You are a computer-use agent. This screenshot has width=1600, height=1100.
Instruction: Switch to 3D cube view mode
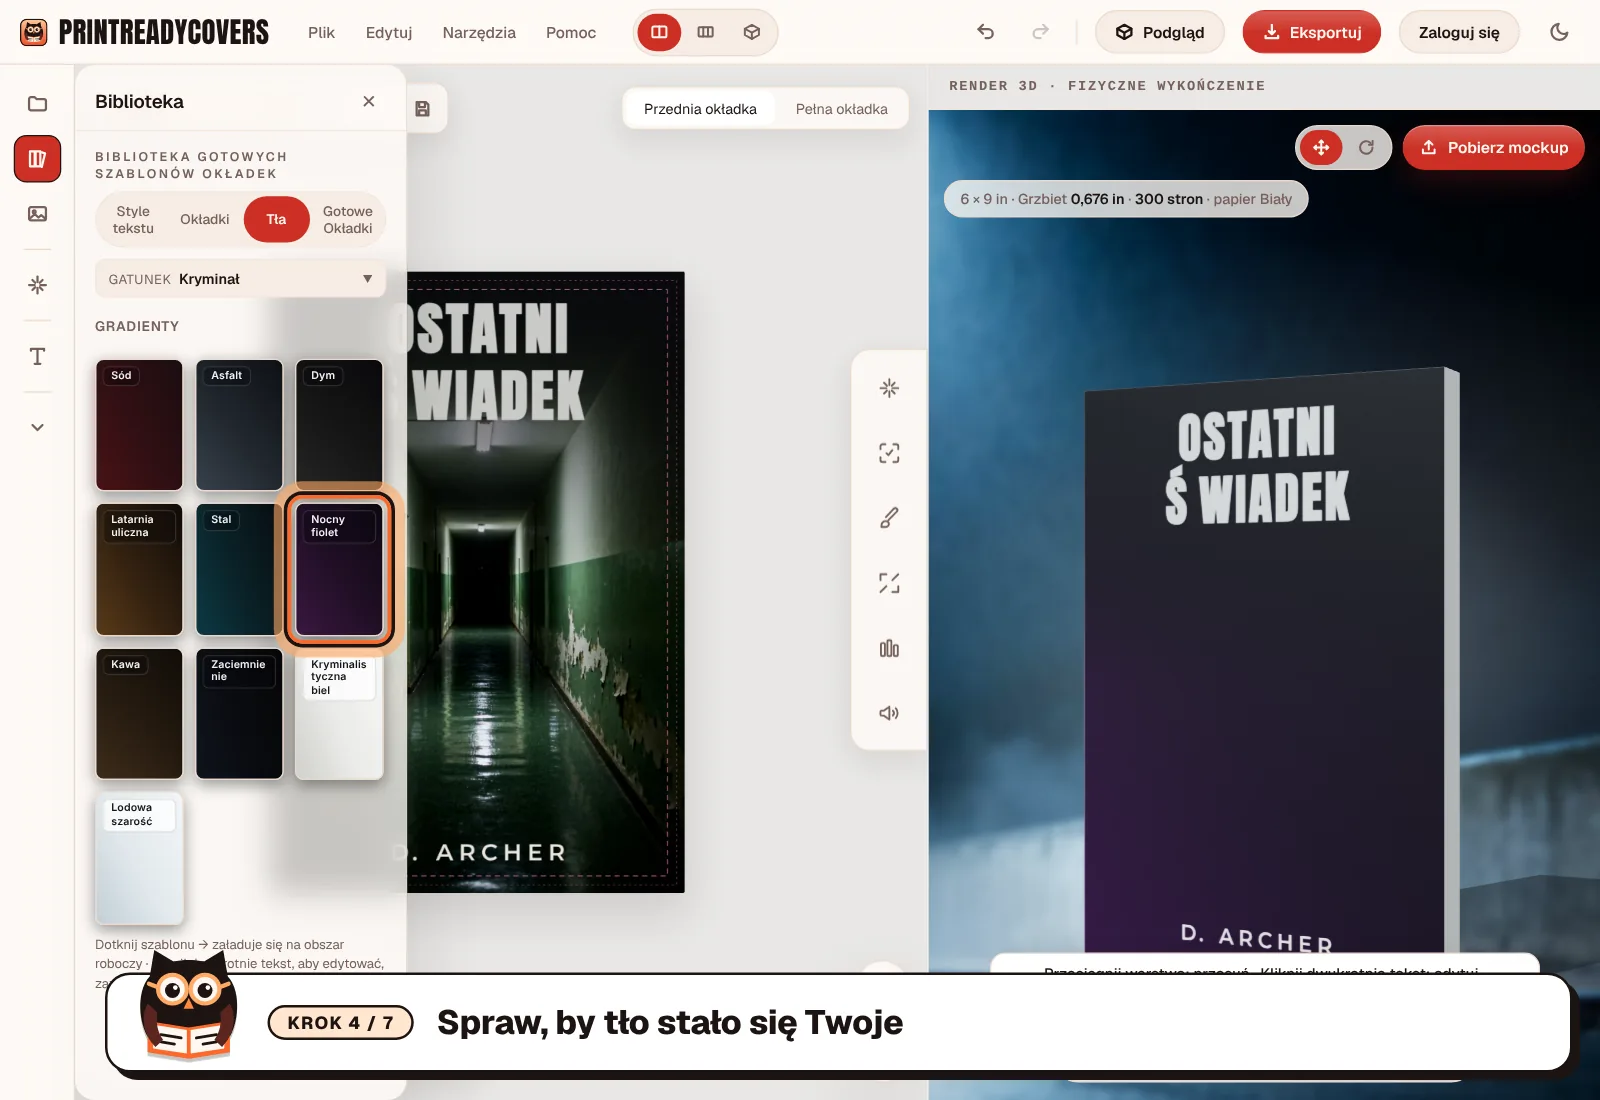pyautogui.click(x=752, y=32)
